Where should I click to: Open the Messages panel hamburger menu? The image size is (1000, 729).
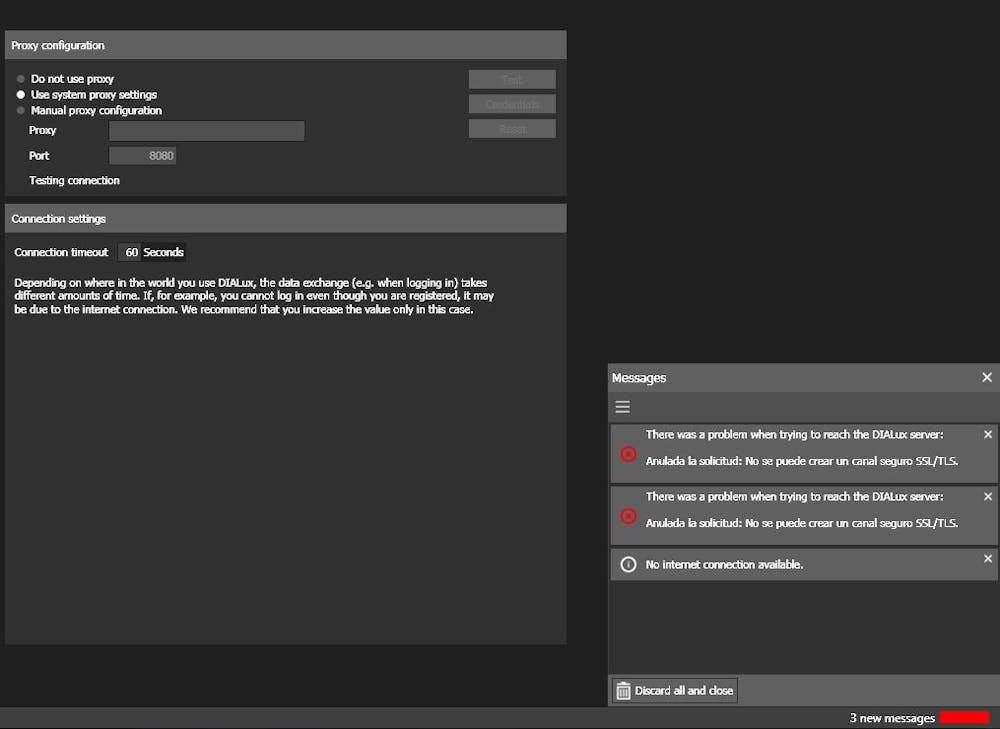623,407
